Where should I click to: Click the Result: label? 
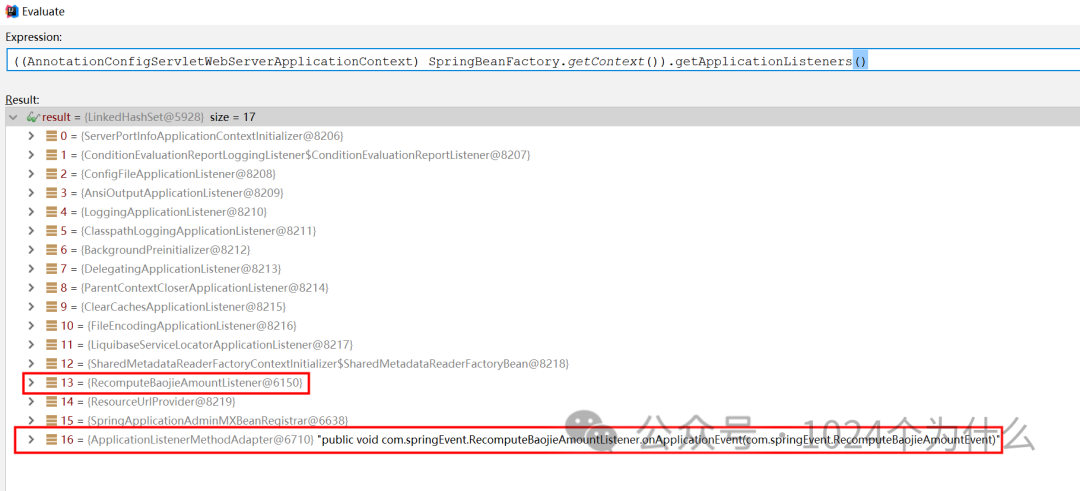pyautogui.click(x=22, y=100)
